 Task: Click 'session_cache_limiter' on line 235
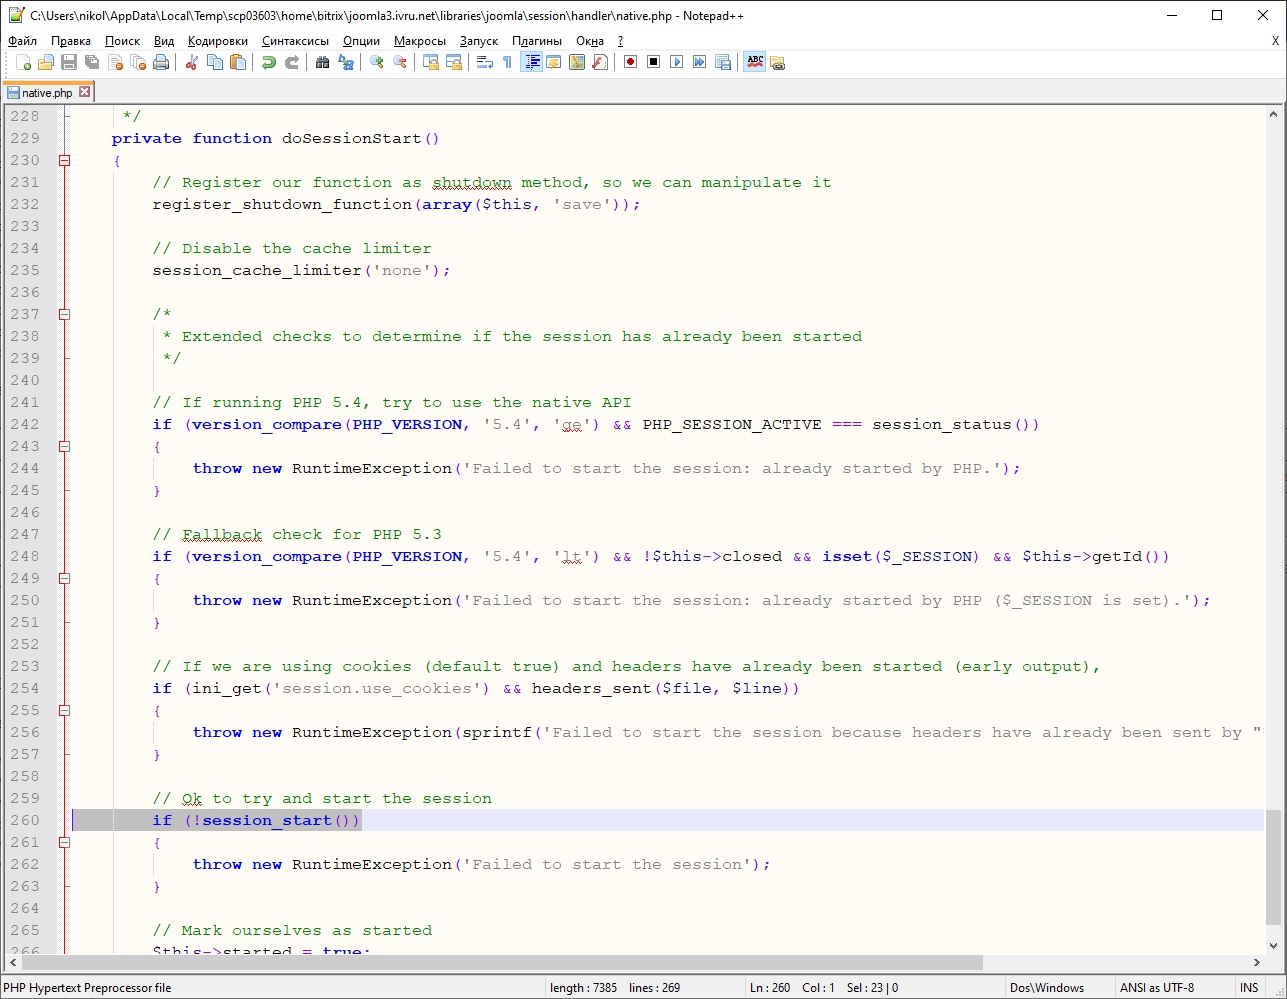pos(257,270)
